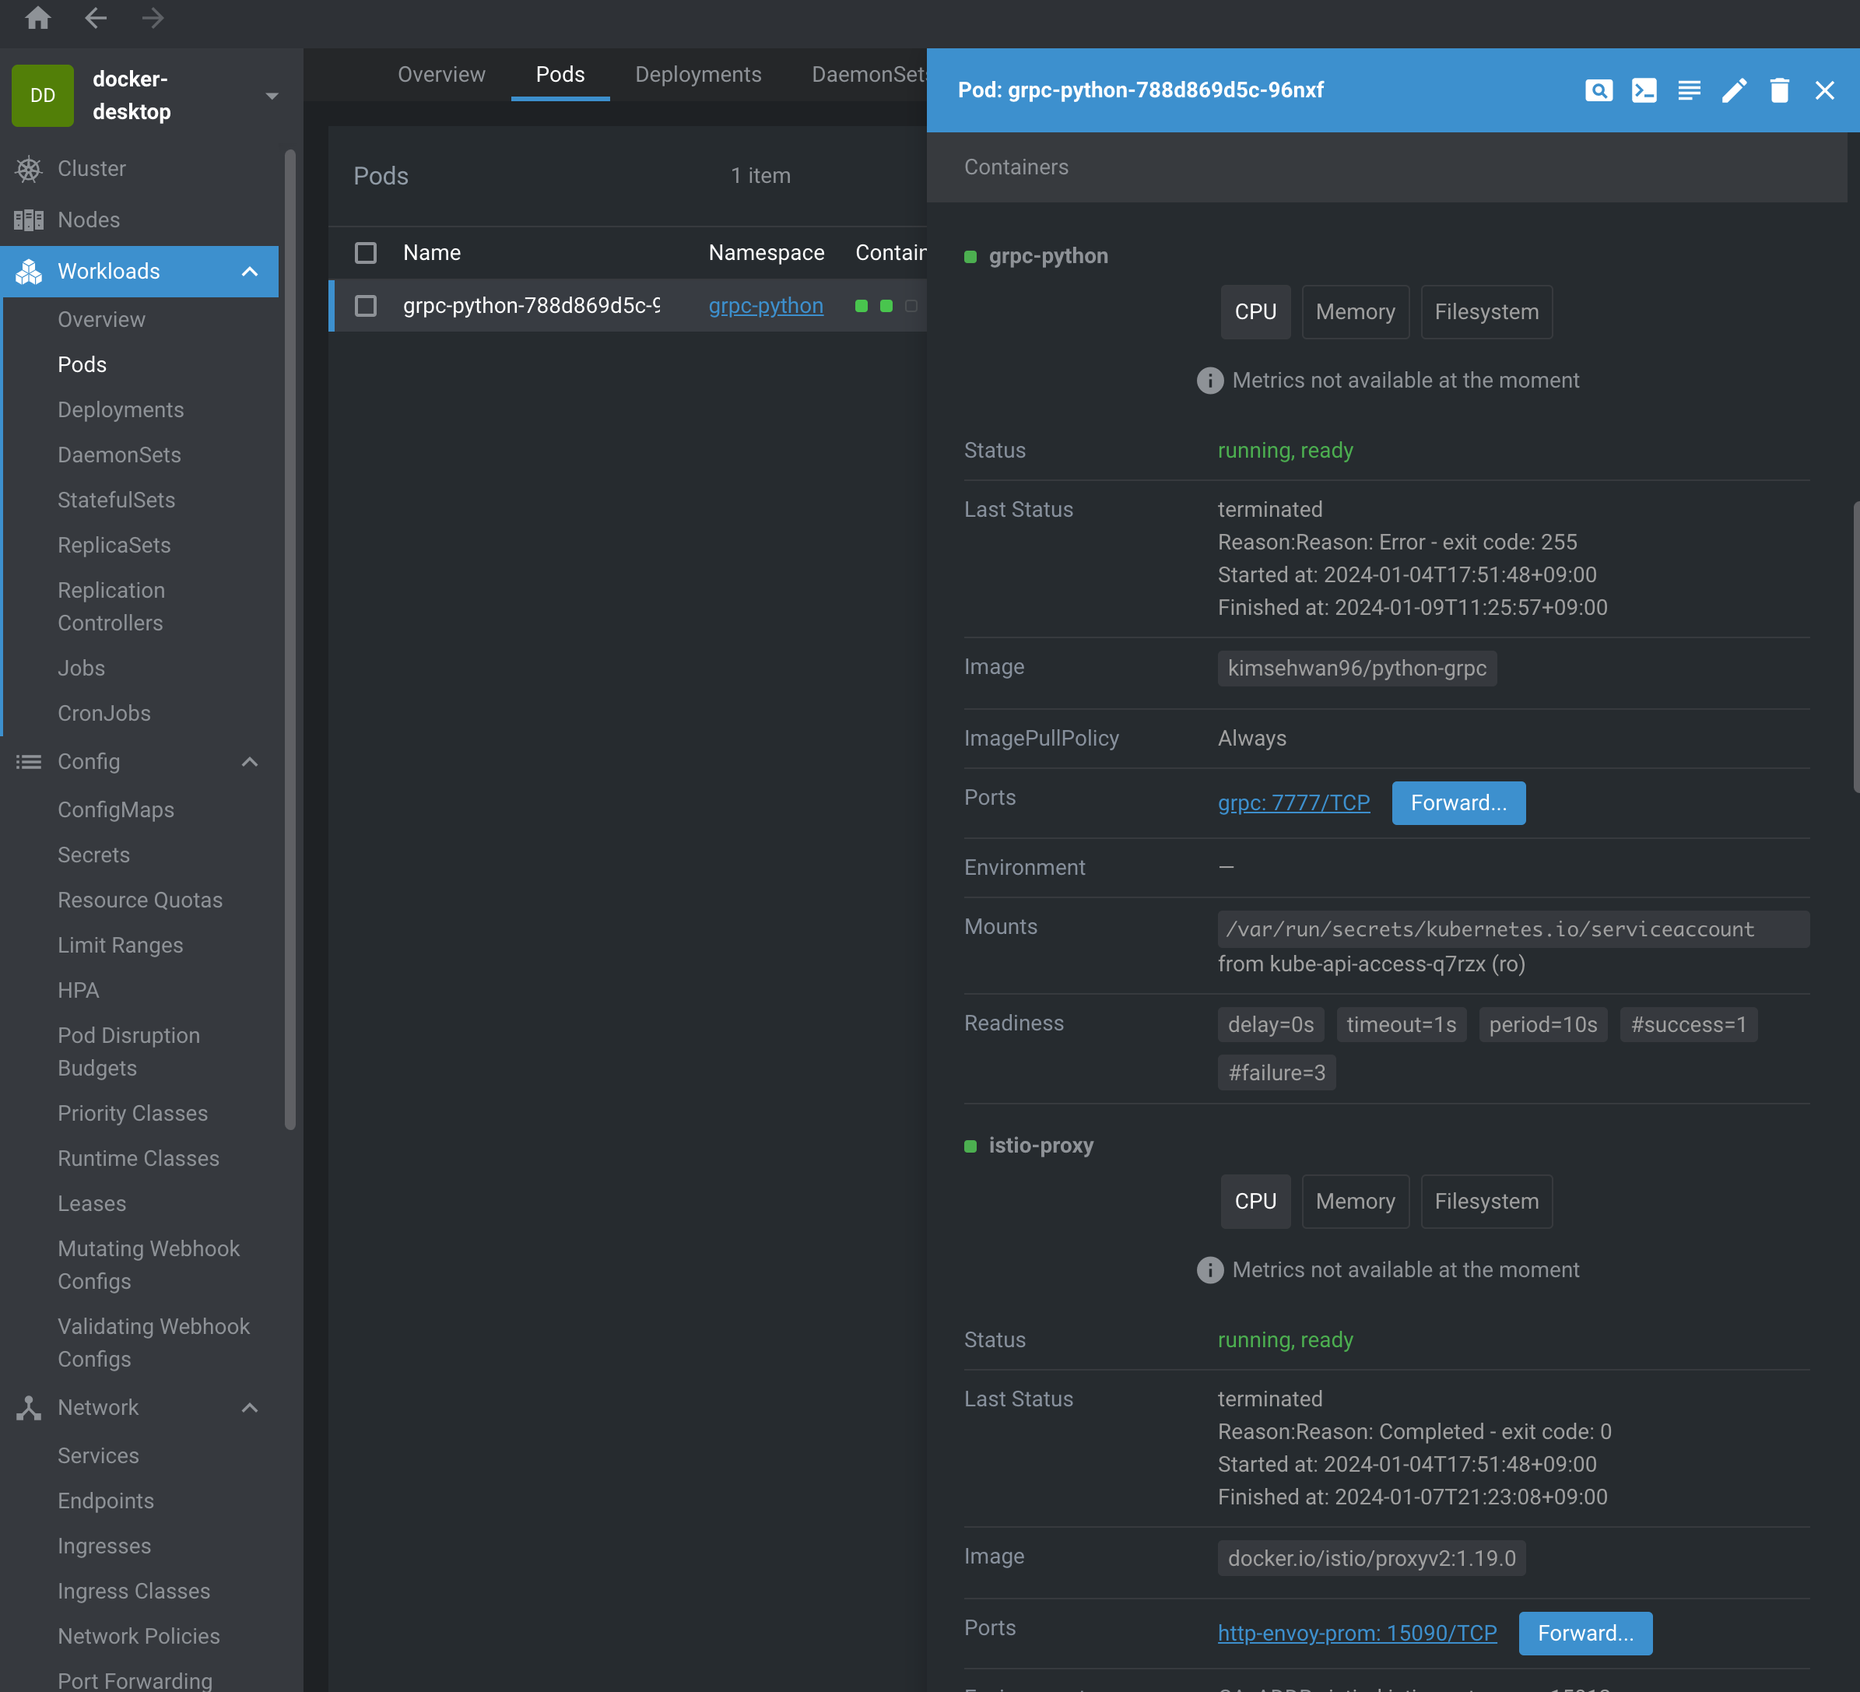This screenshot has height=1692, width=1860.
Task: Click the Config list icon
Action: [x=29, y=762]
